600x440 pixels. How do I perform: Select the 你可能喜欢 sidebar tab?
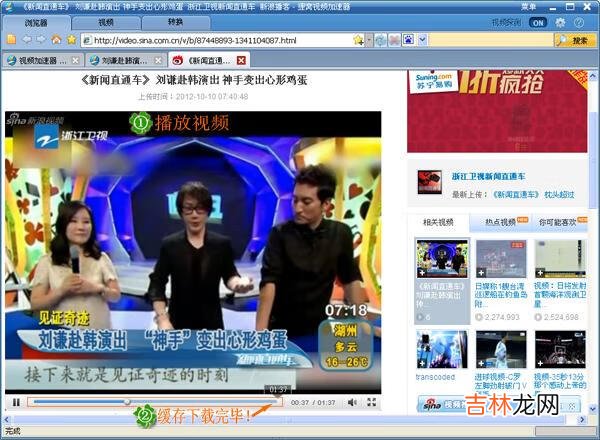[557, 222]
